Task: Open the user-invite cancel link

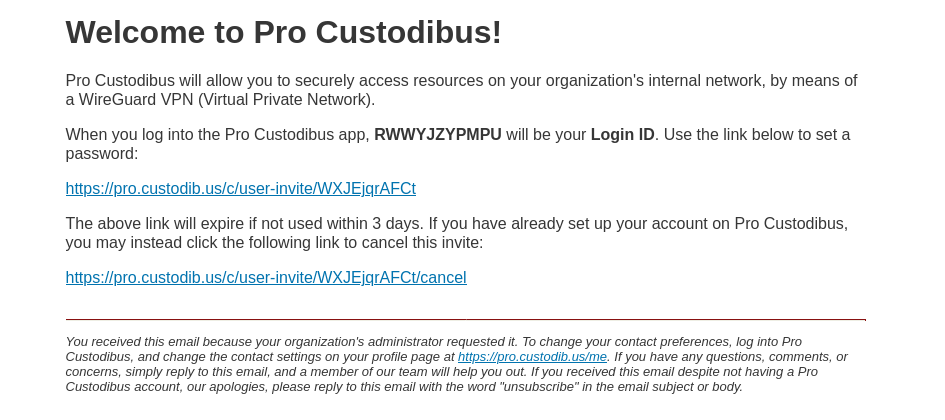Action: pyautogui.click(x=266, y=277)
